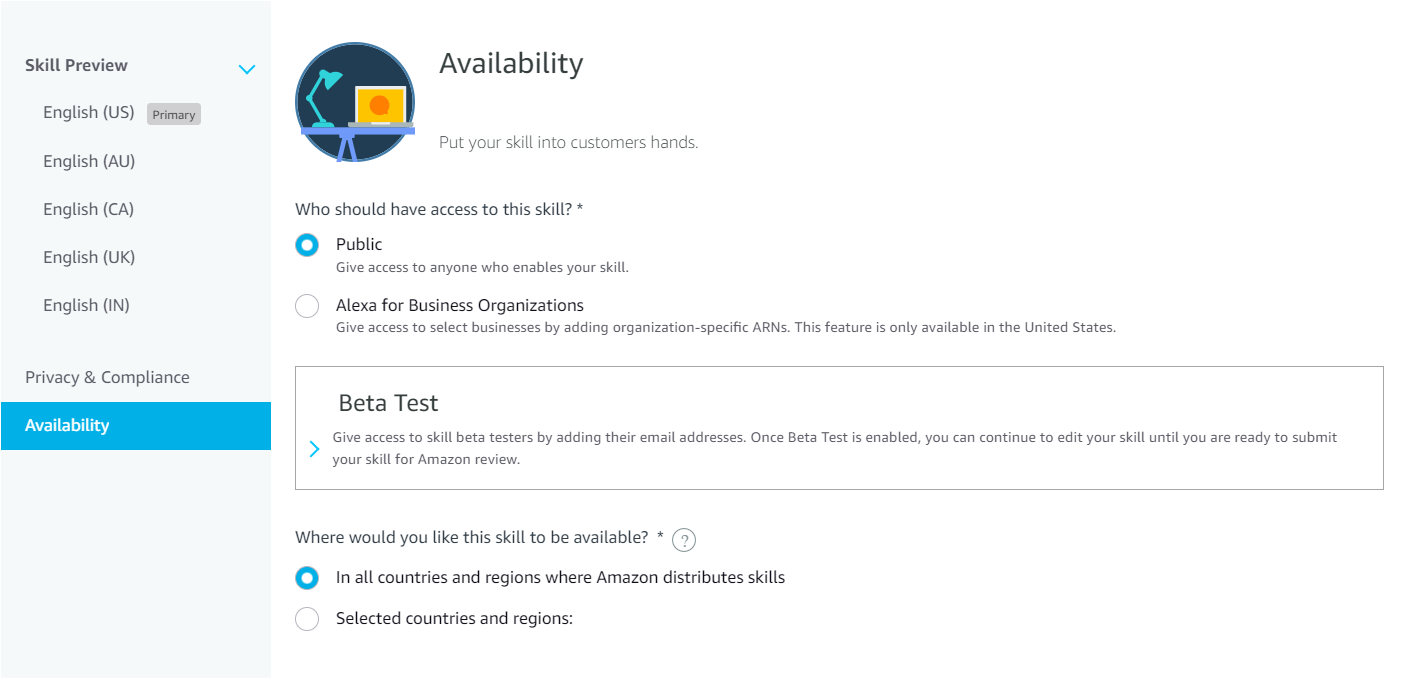The width and height of the screenshot is (1405, 679).
Task: Select distribution in all countries and regions
Action: tap(307, 577)
